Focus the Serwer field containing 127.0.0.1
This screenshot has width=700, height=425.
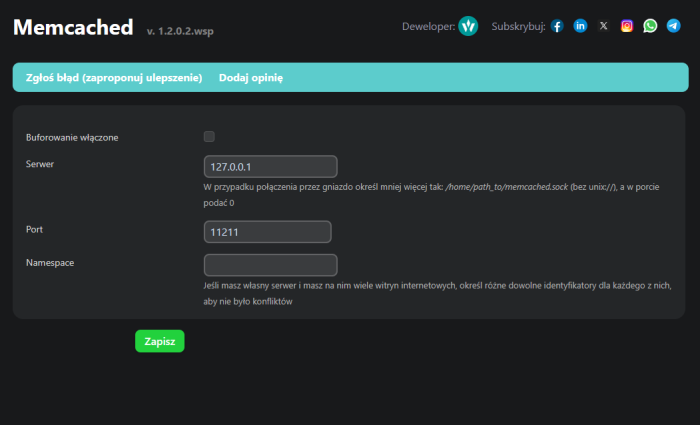270,167
